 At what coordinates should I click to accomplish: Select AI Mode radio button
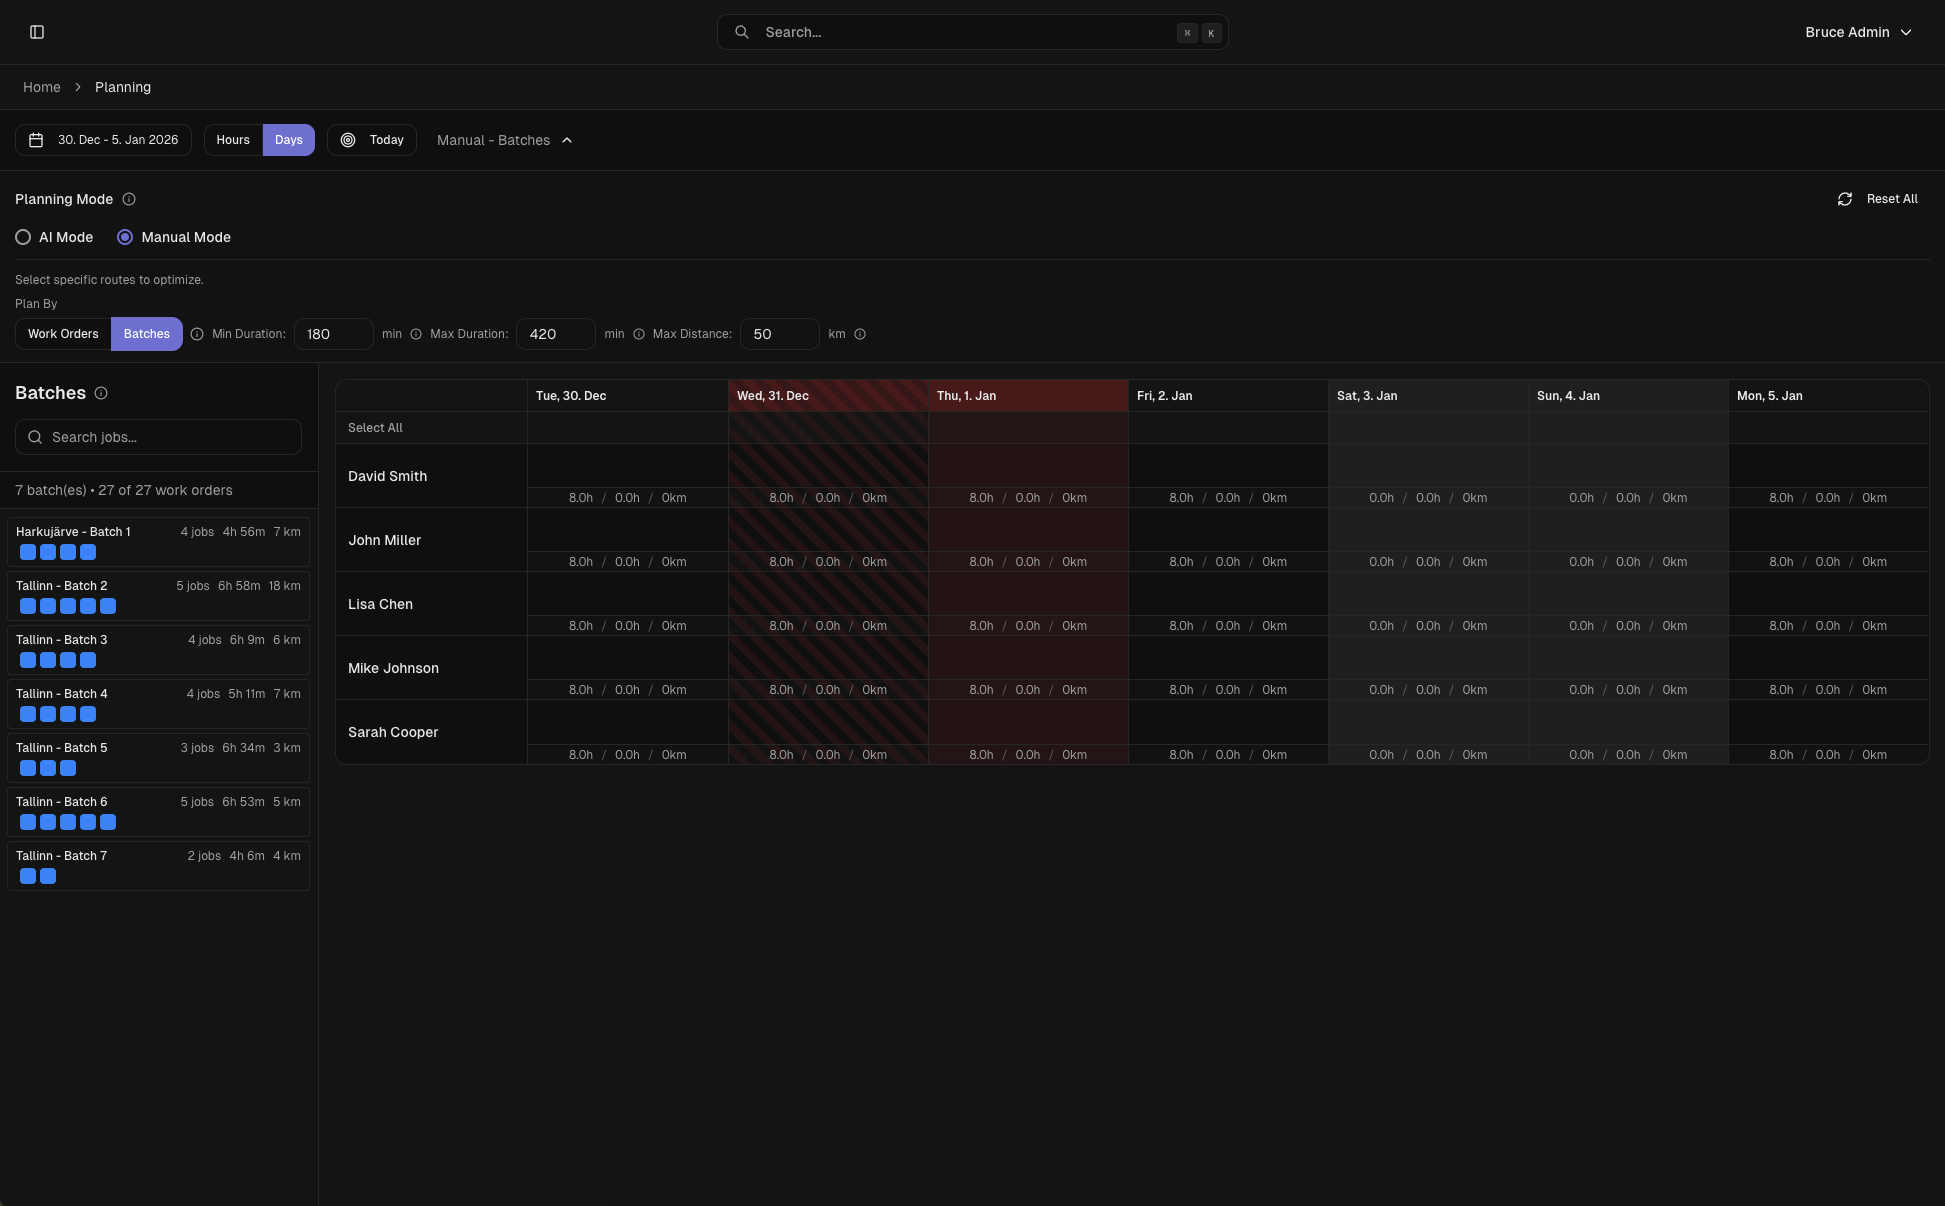pos(23,237)
